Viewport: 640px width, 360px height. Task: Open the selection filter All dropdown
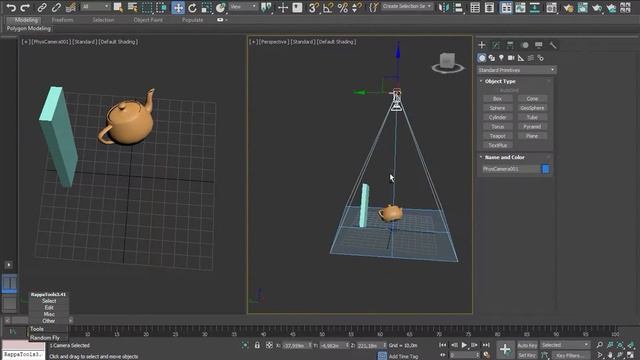(x=96, y=7)
